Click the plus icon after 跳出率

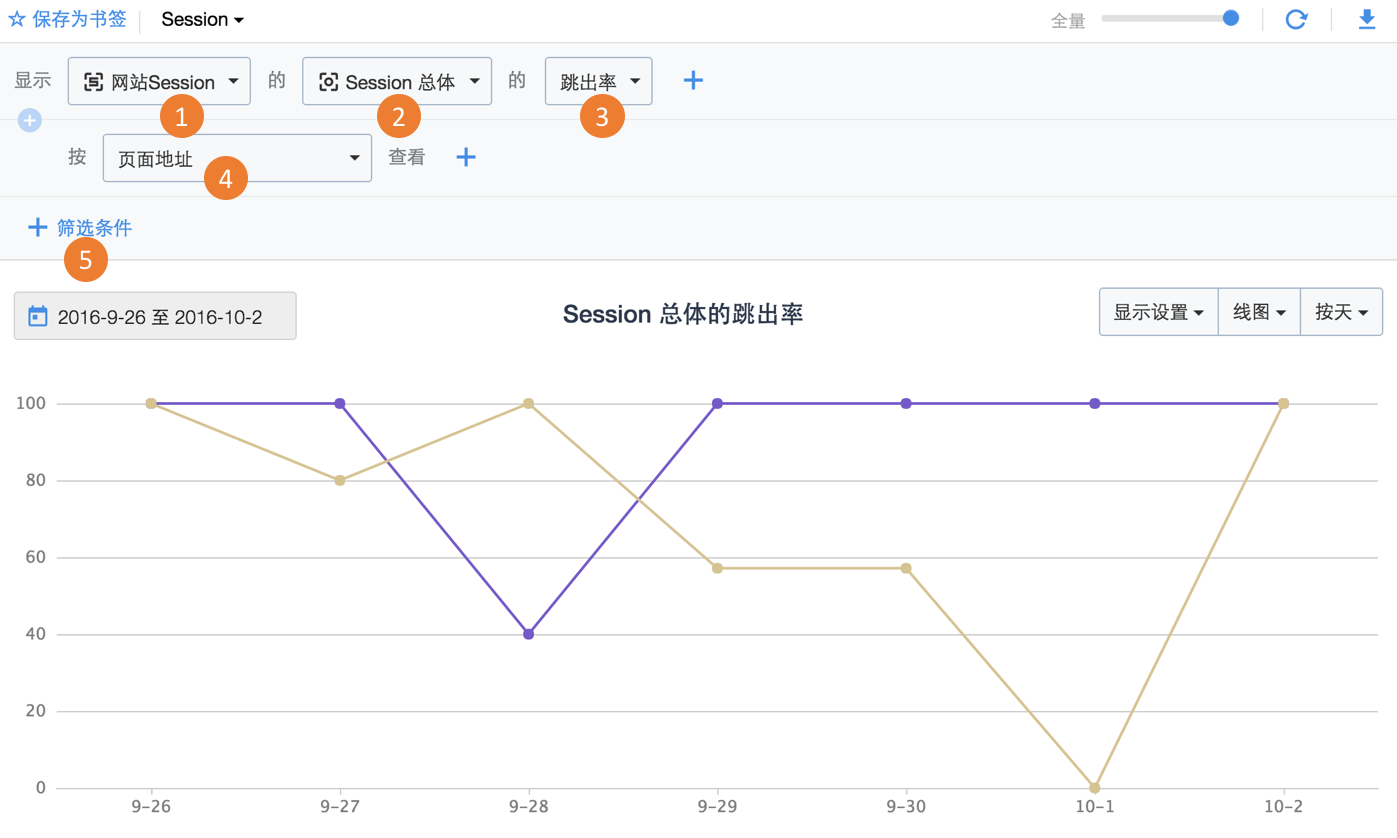[693, 81]
